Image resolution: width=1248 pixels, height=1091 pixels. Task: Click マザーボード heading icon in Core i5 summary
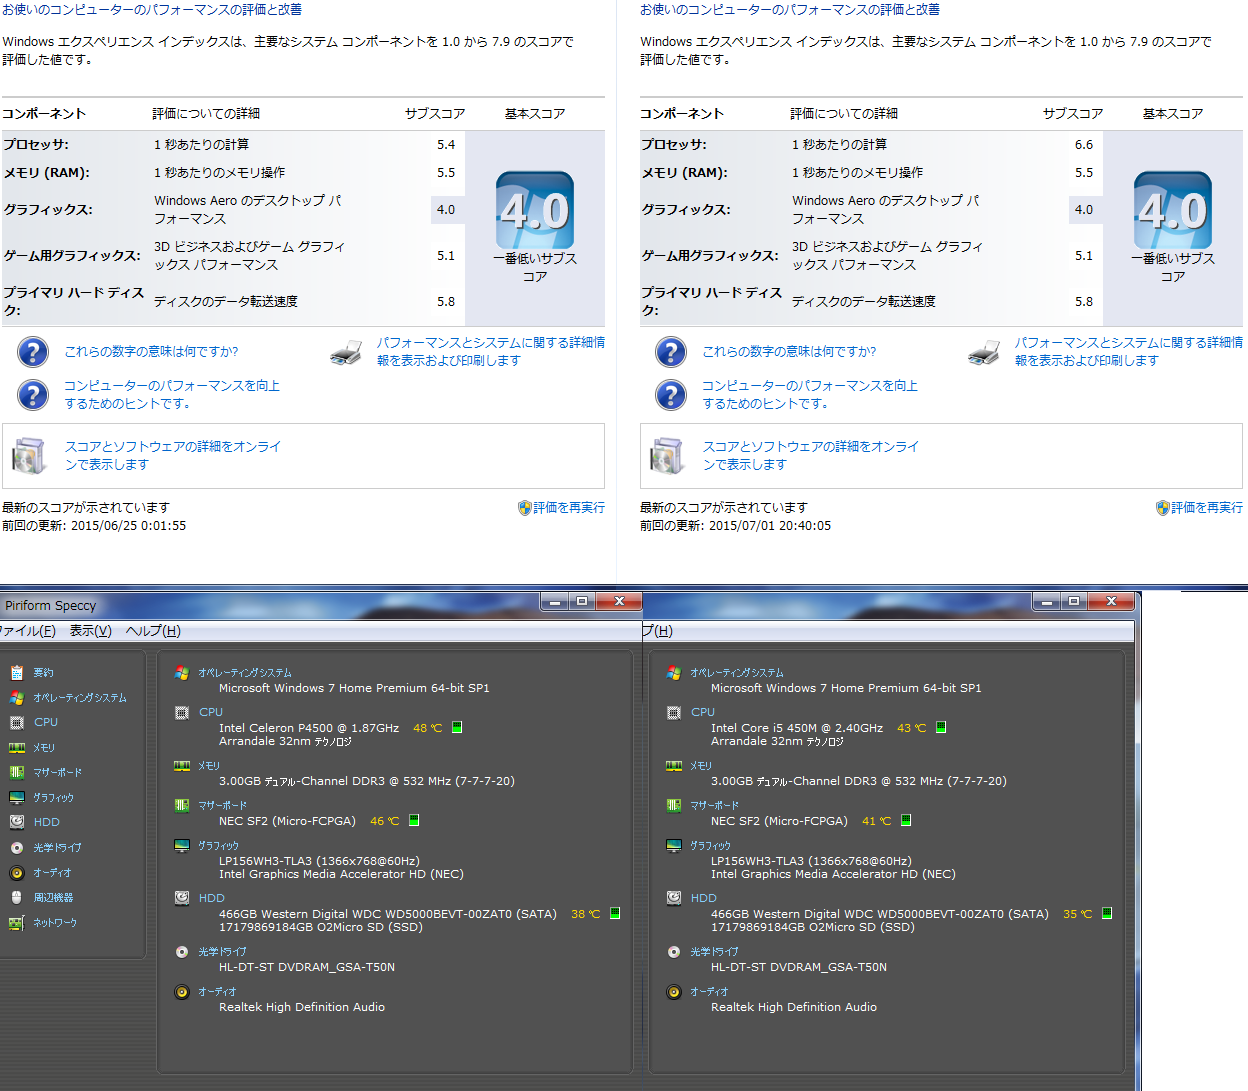tap(674, 805)
